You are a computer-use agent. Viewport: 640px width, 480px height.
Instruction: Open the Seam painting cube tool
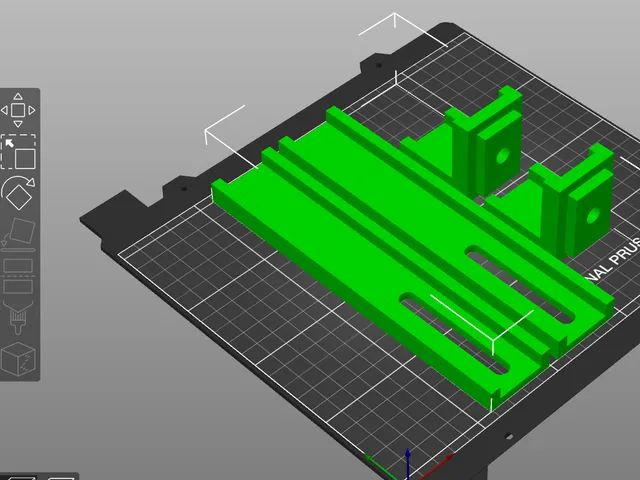[x=18, y=359]
